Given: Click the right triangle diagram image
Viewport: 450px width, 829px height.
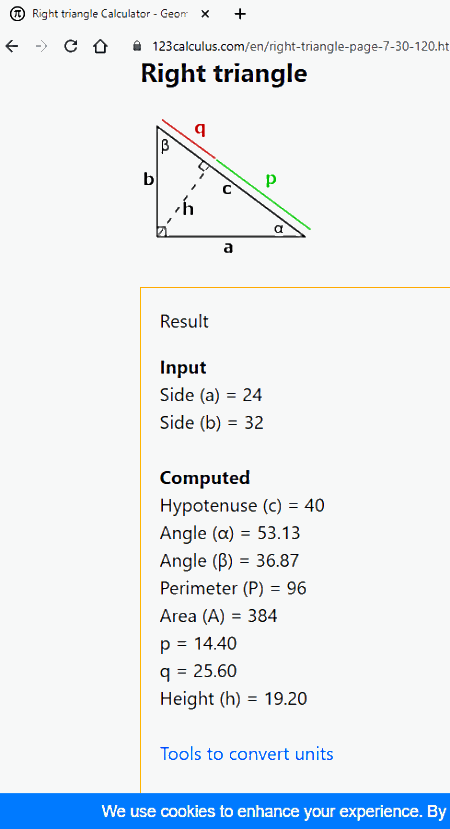Looking at the screenshot, I should click(x=226, y=187).
